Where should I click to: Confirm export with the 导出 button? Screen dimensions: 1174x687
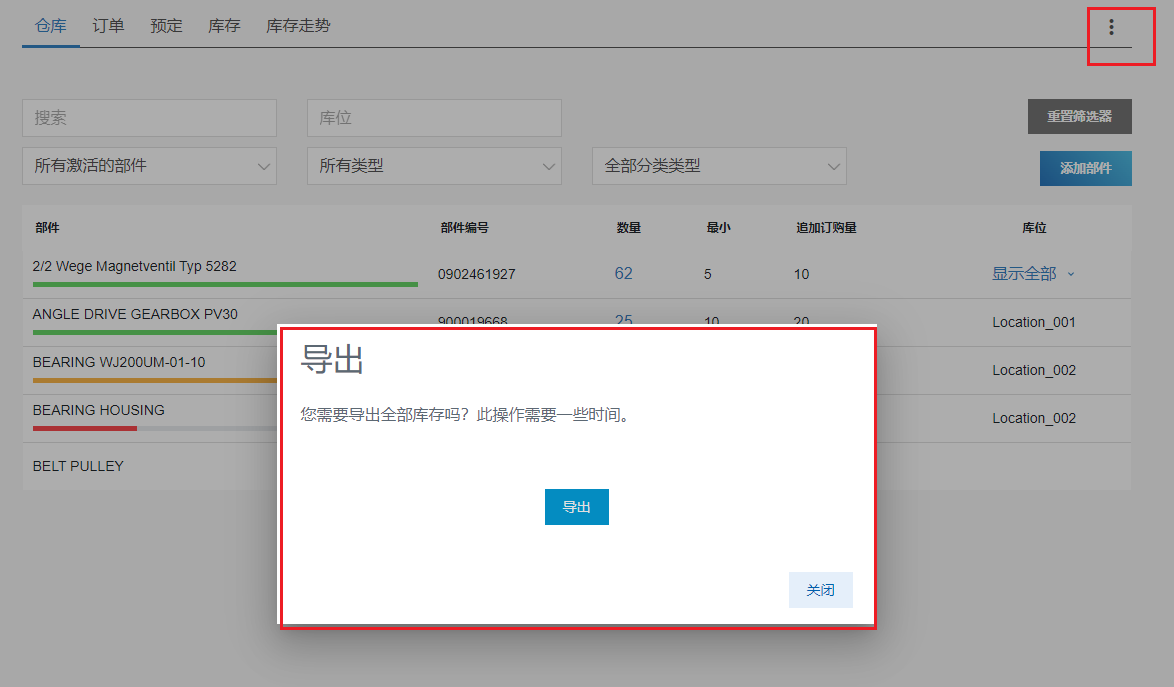coord(577,507)
